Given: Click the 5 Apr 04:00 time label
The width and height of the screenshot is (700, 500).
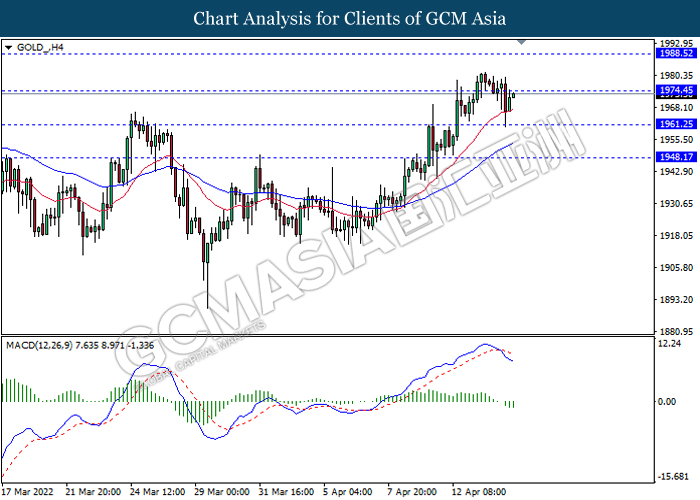Looking at the screenshot, I should (x=348, y=492).
